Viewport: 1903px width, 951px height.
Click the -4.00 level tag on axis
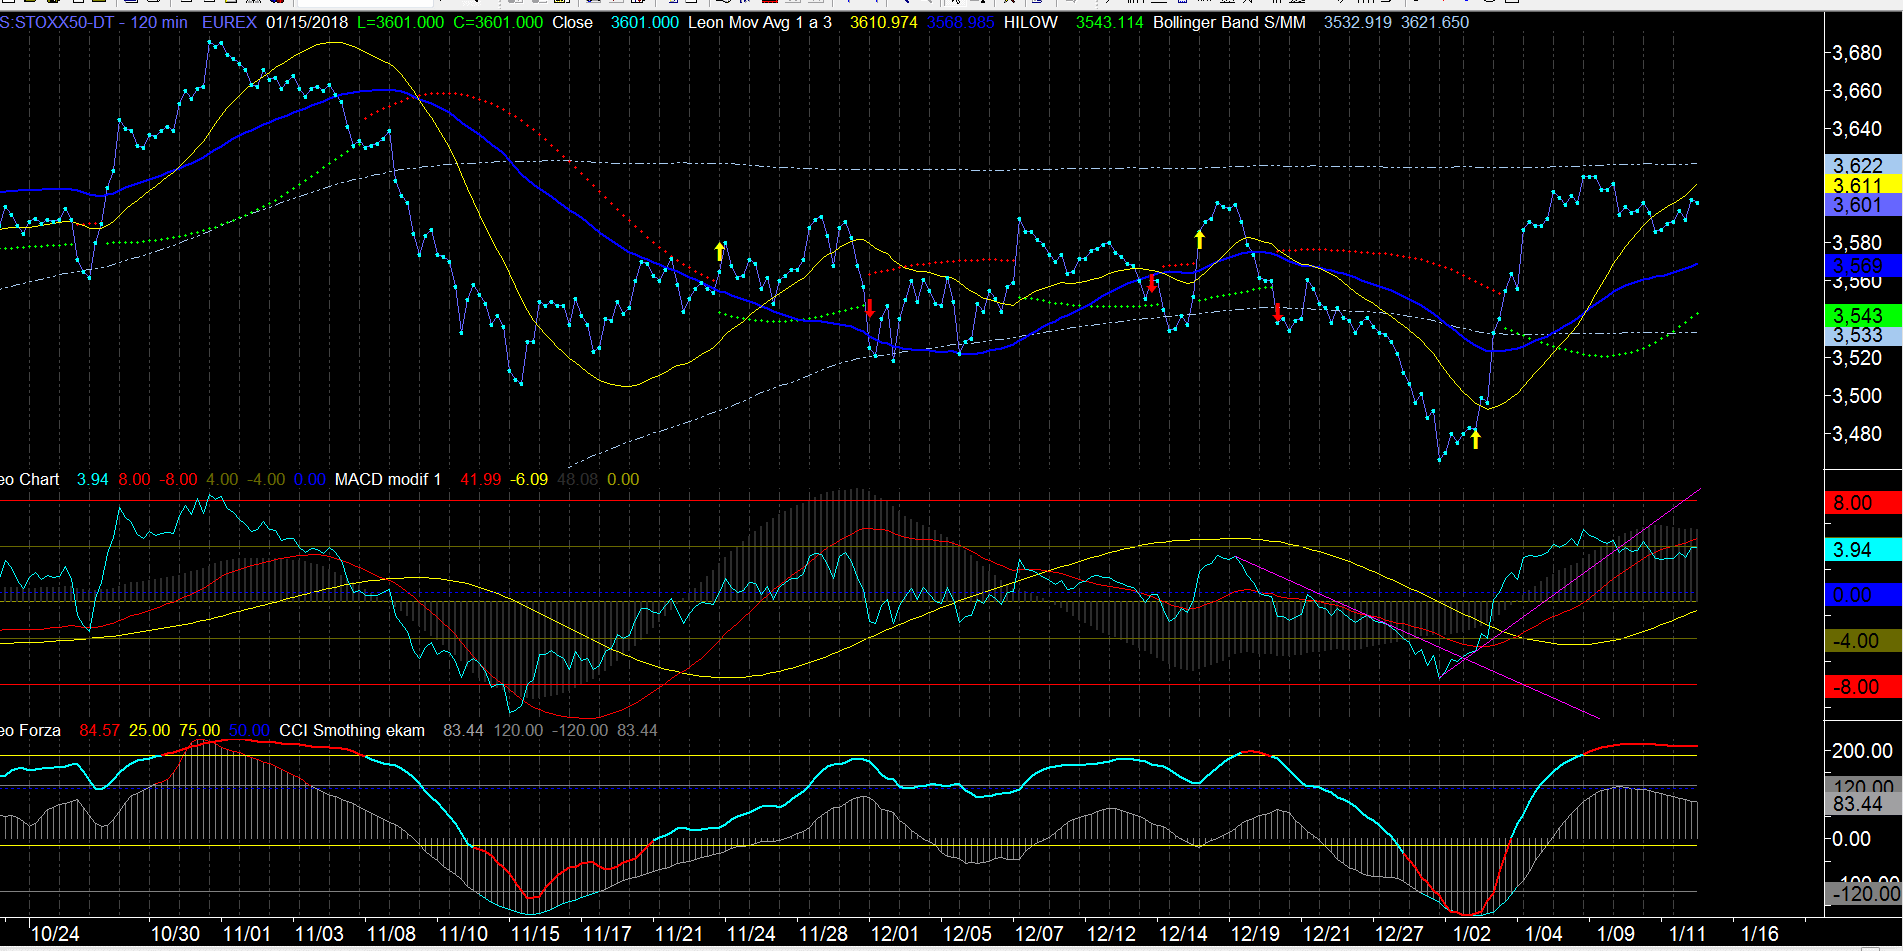[x=1864, y=641]
